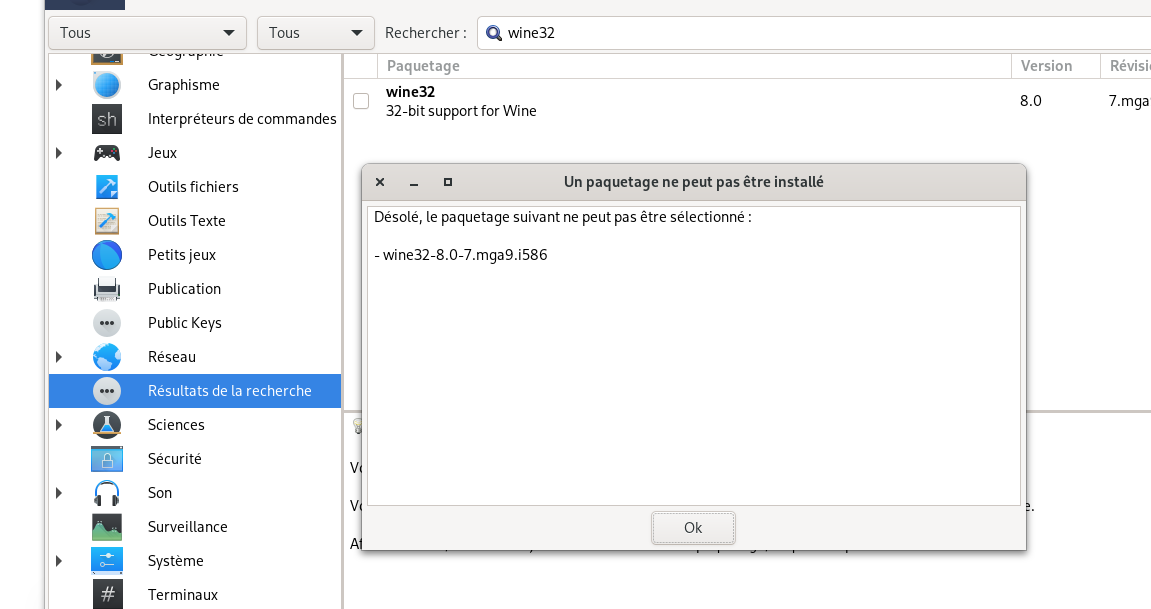Click the 'Désolé, le paquetage suivant' message

pyautogui.click(x=562, y=217)
